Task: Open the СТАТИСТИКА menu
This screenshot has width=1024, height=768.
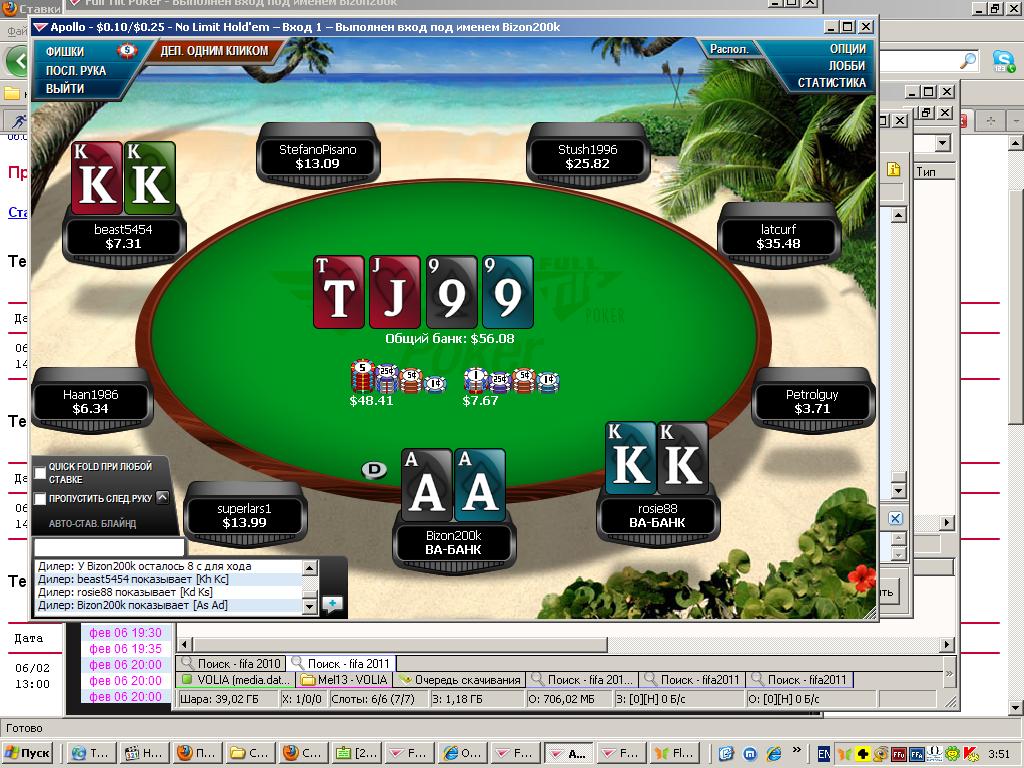Action: point(831,83)
